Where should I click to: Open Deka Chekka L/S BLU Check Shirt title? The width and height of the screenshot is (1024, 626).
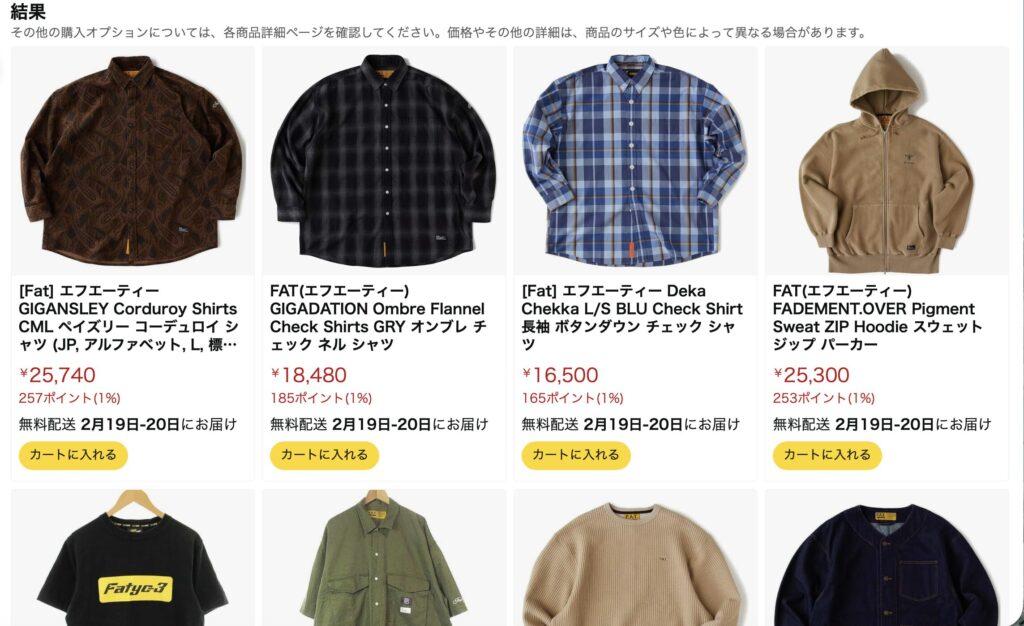tap(632, 318)
